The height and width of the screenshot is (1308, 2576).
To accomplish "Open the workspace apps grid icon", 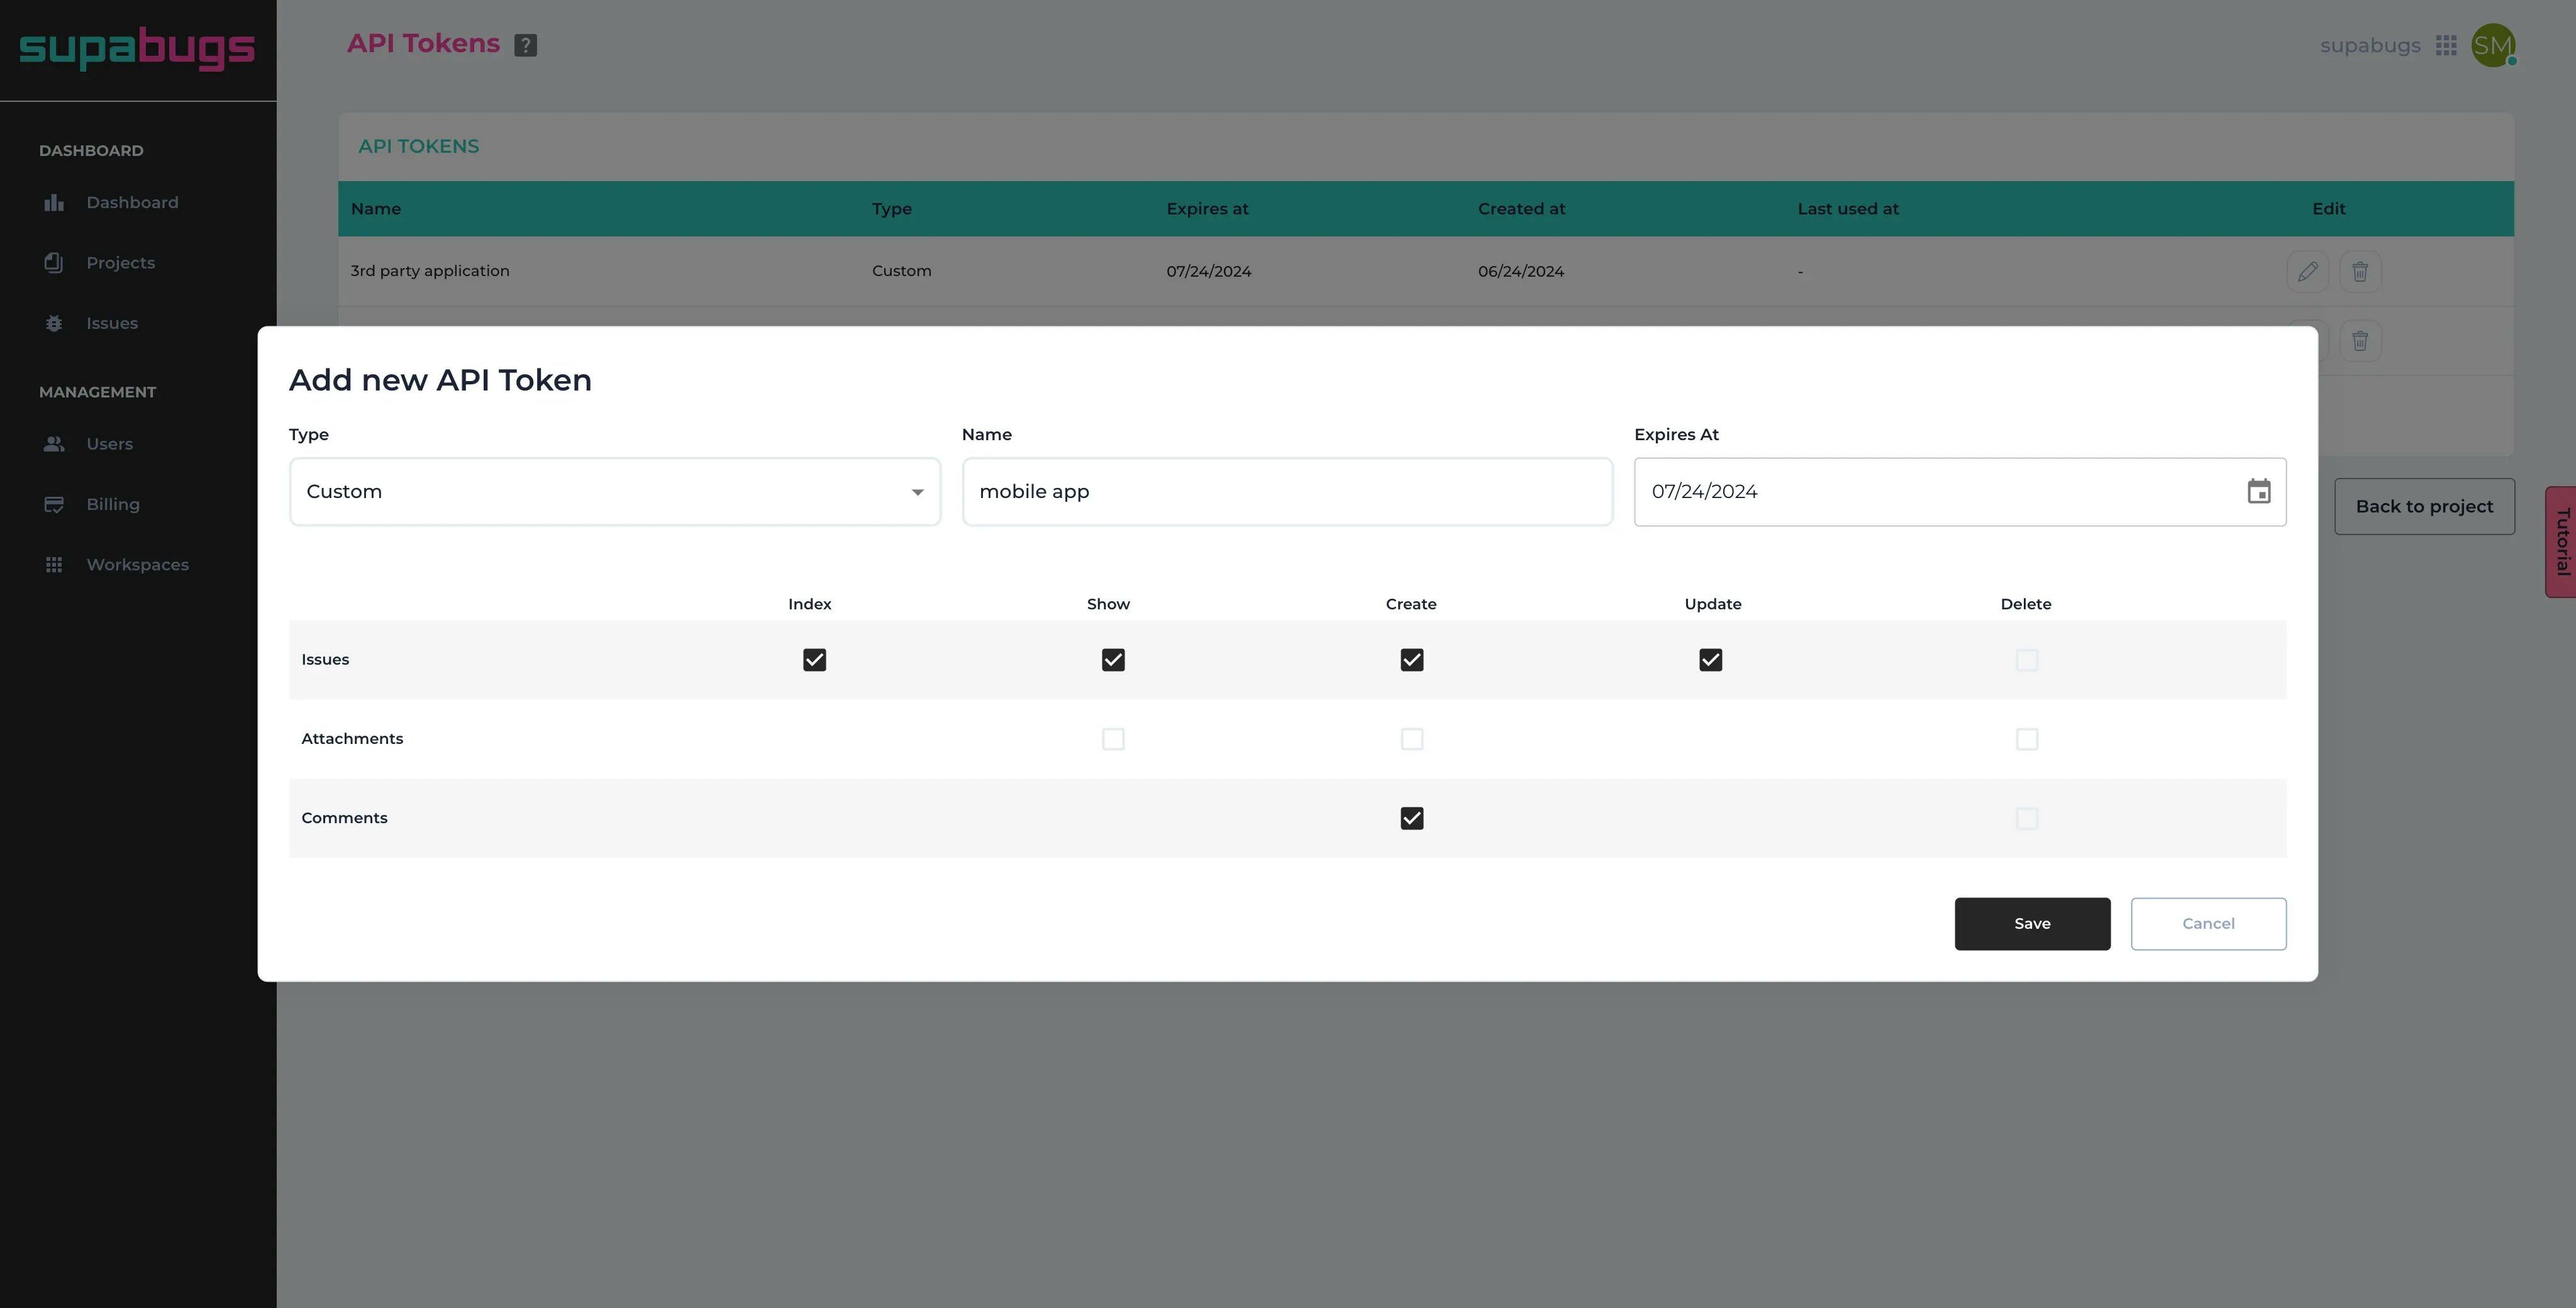I will coord(2446,45).
